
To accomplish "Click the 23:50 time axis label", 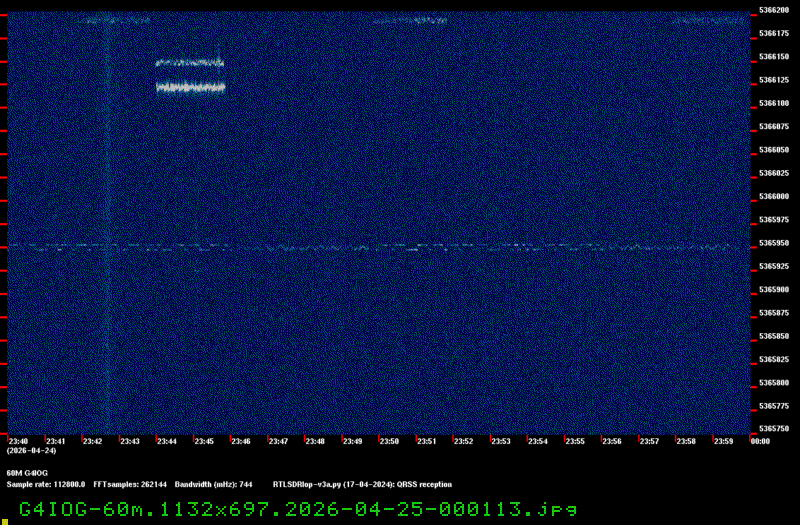I will 389,441.
